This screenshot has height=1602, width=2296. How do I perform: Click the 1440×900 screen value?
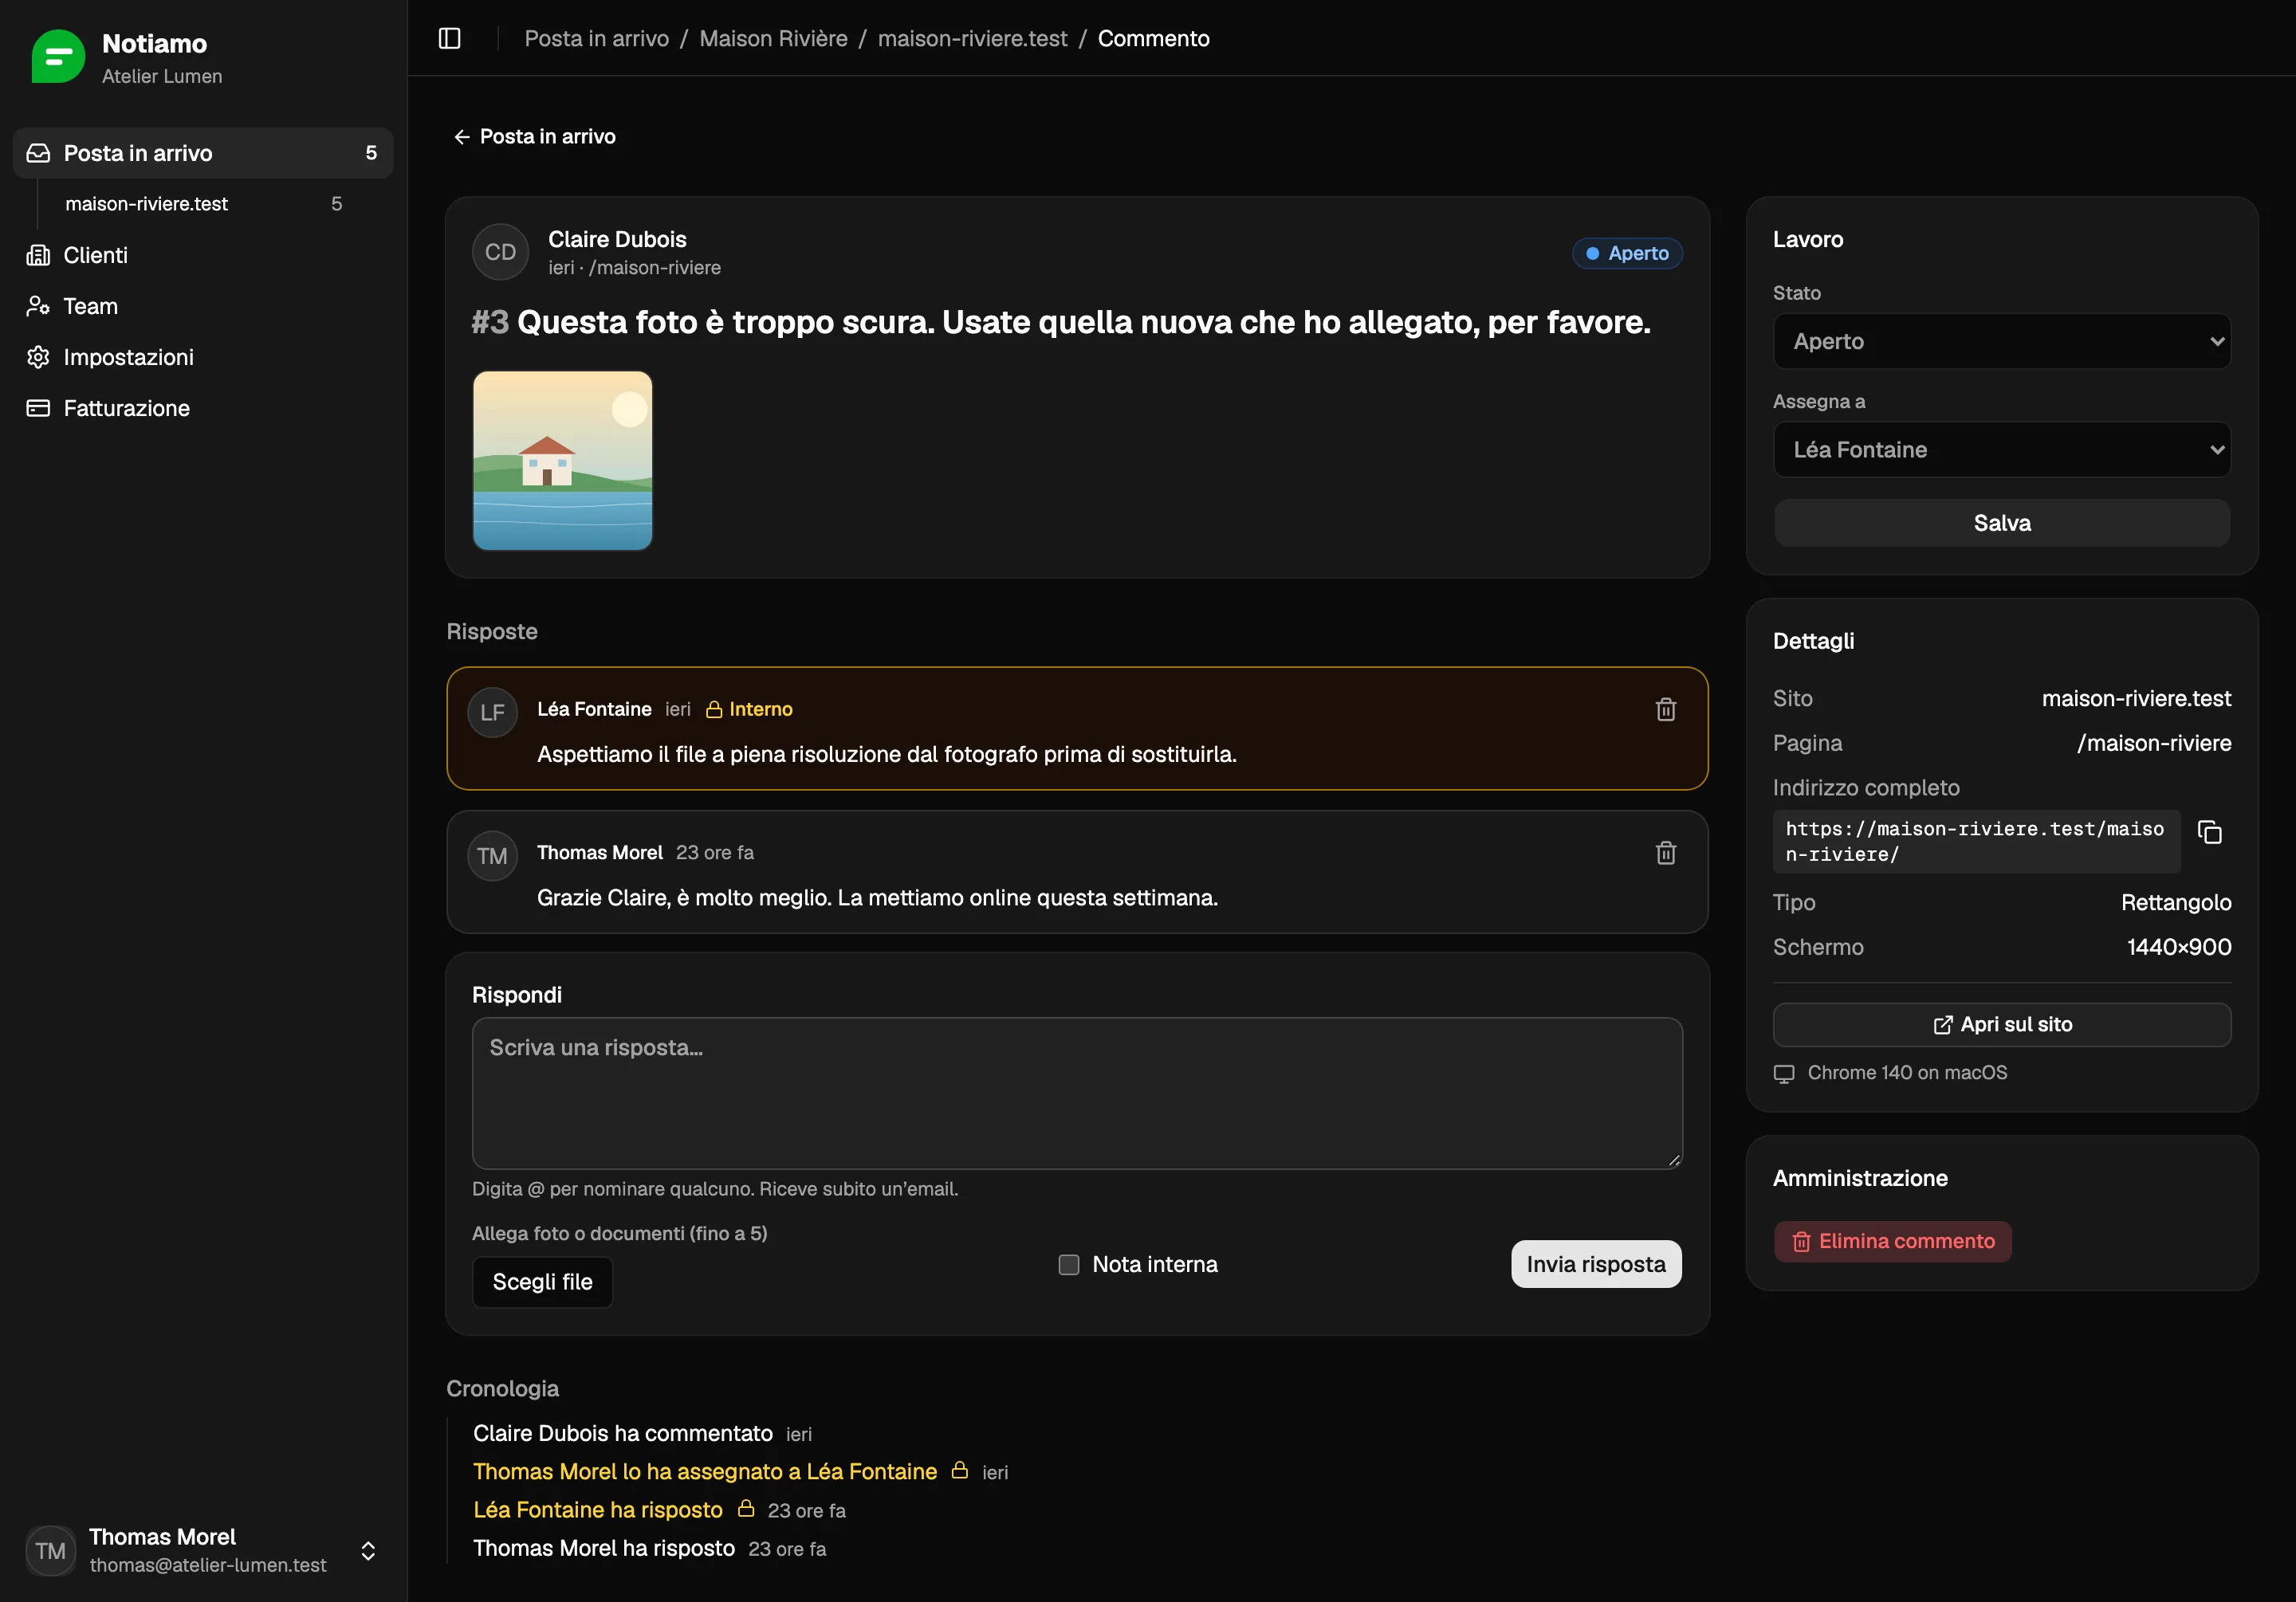(x=2179, y=947)
